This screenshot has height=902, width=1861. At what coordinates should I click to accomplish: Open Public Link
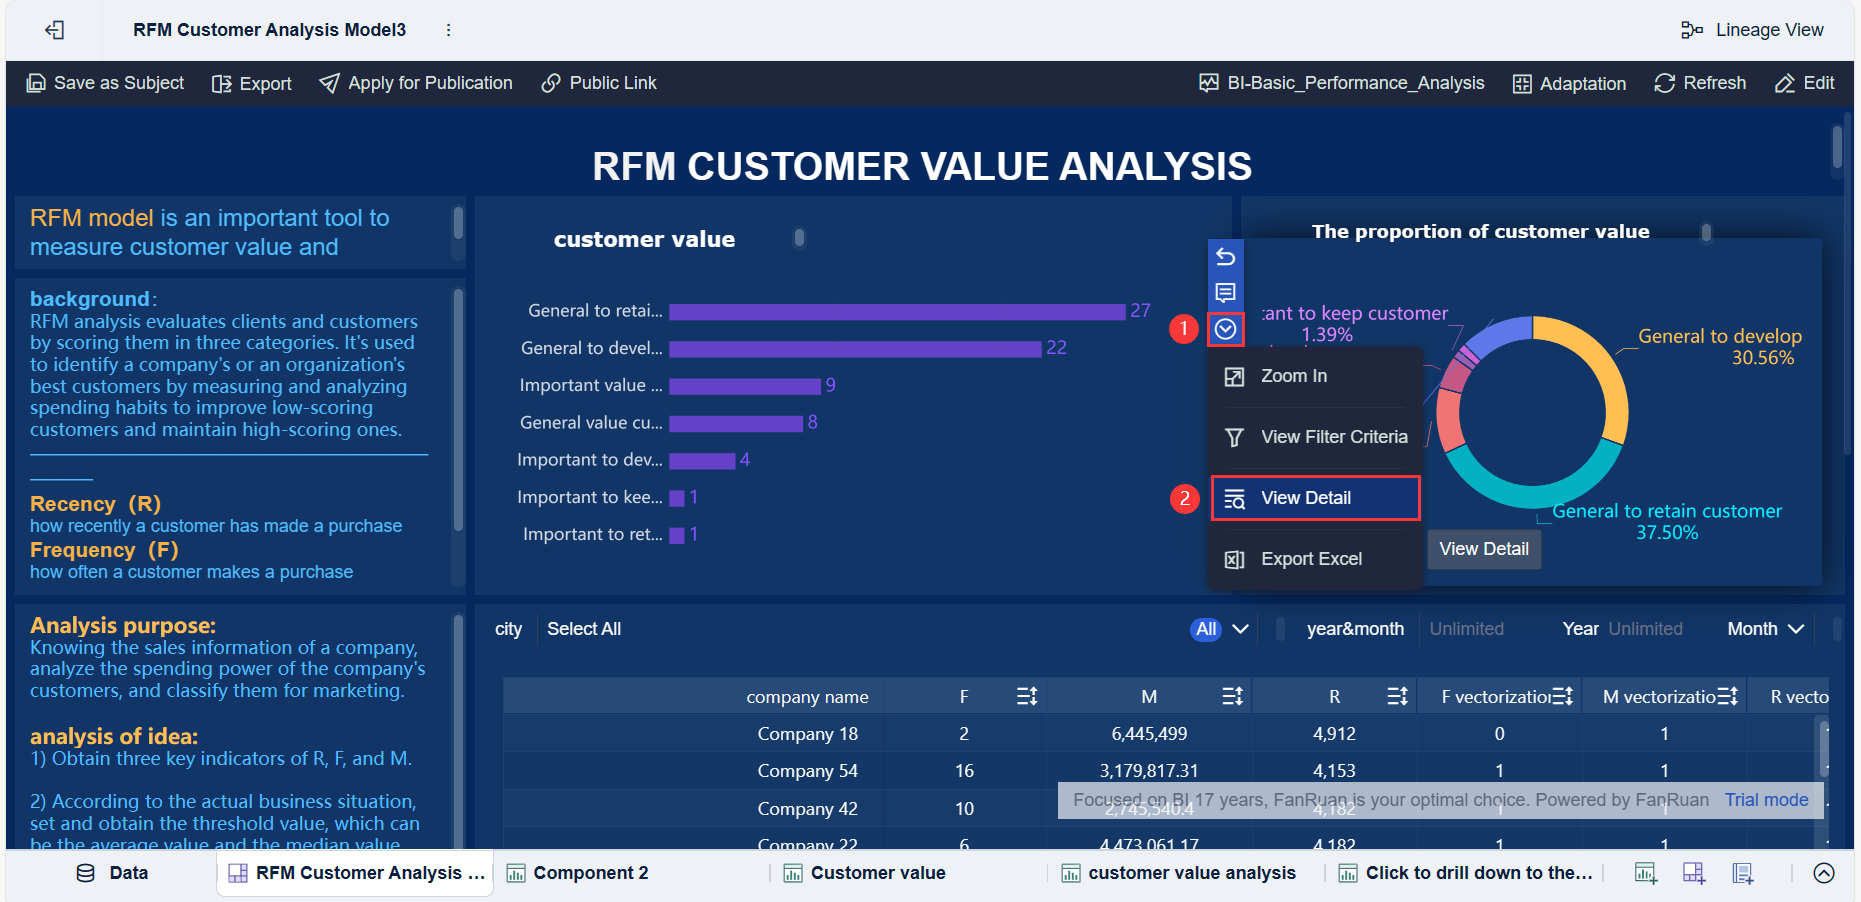599,83
